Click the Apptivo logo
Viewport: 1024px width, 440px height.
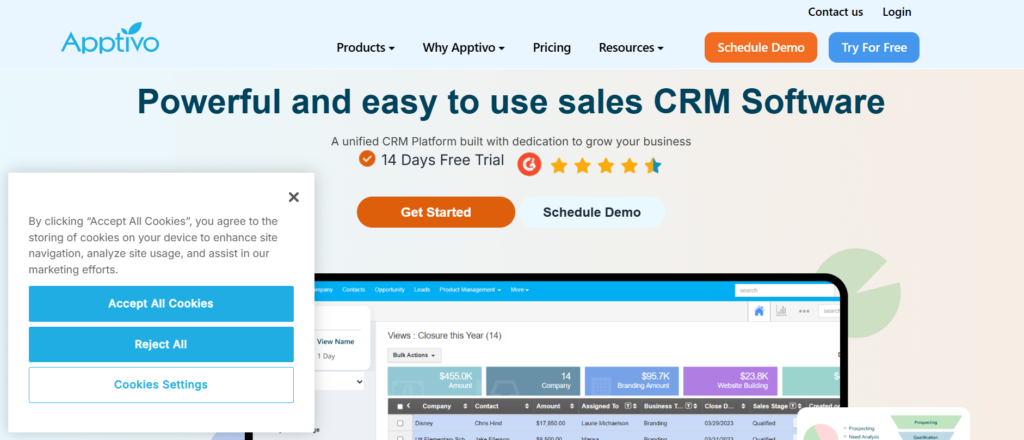click(x=109, y=40)
